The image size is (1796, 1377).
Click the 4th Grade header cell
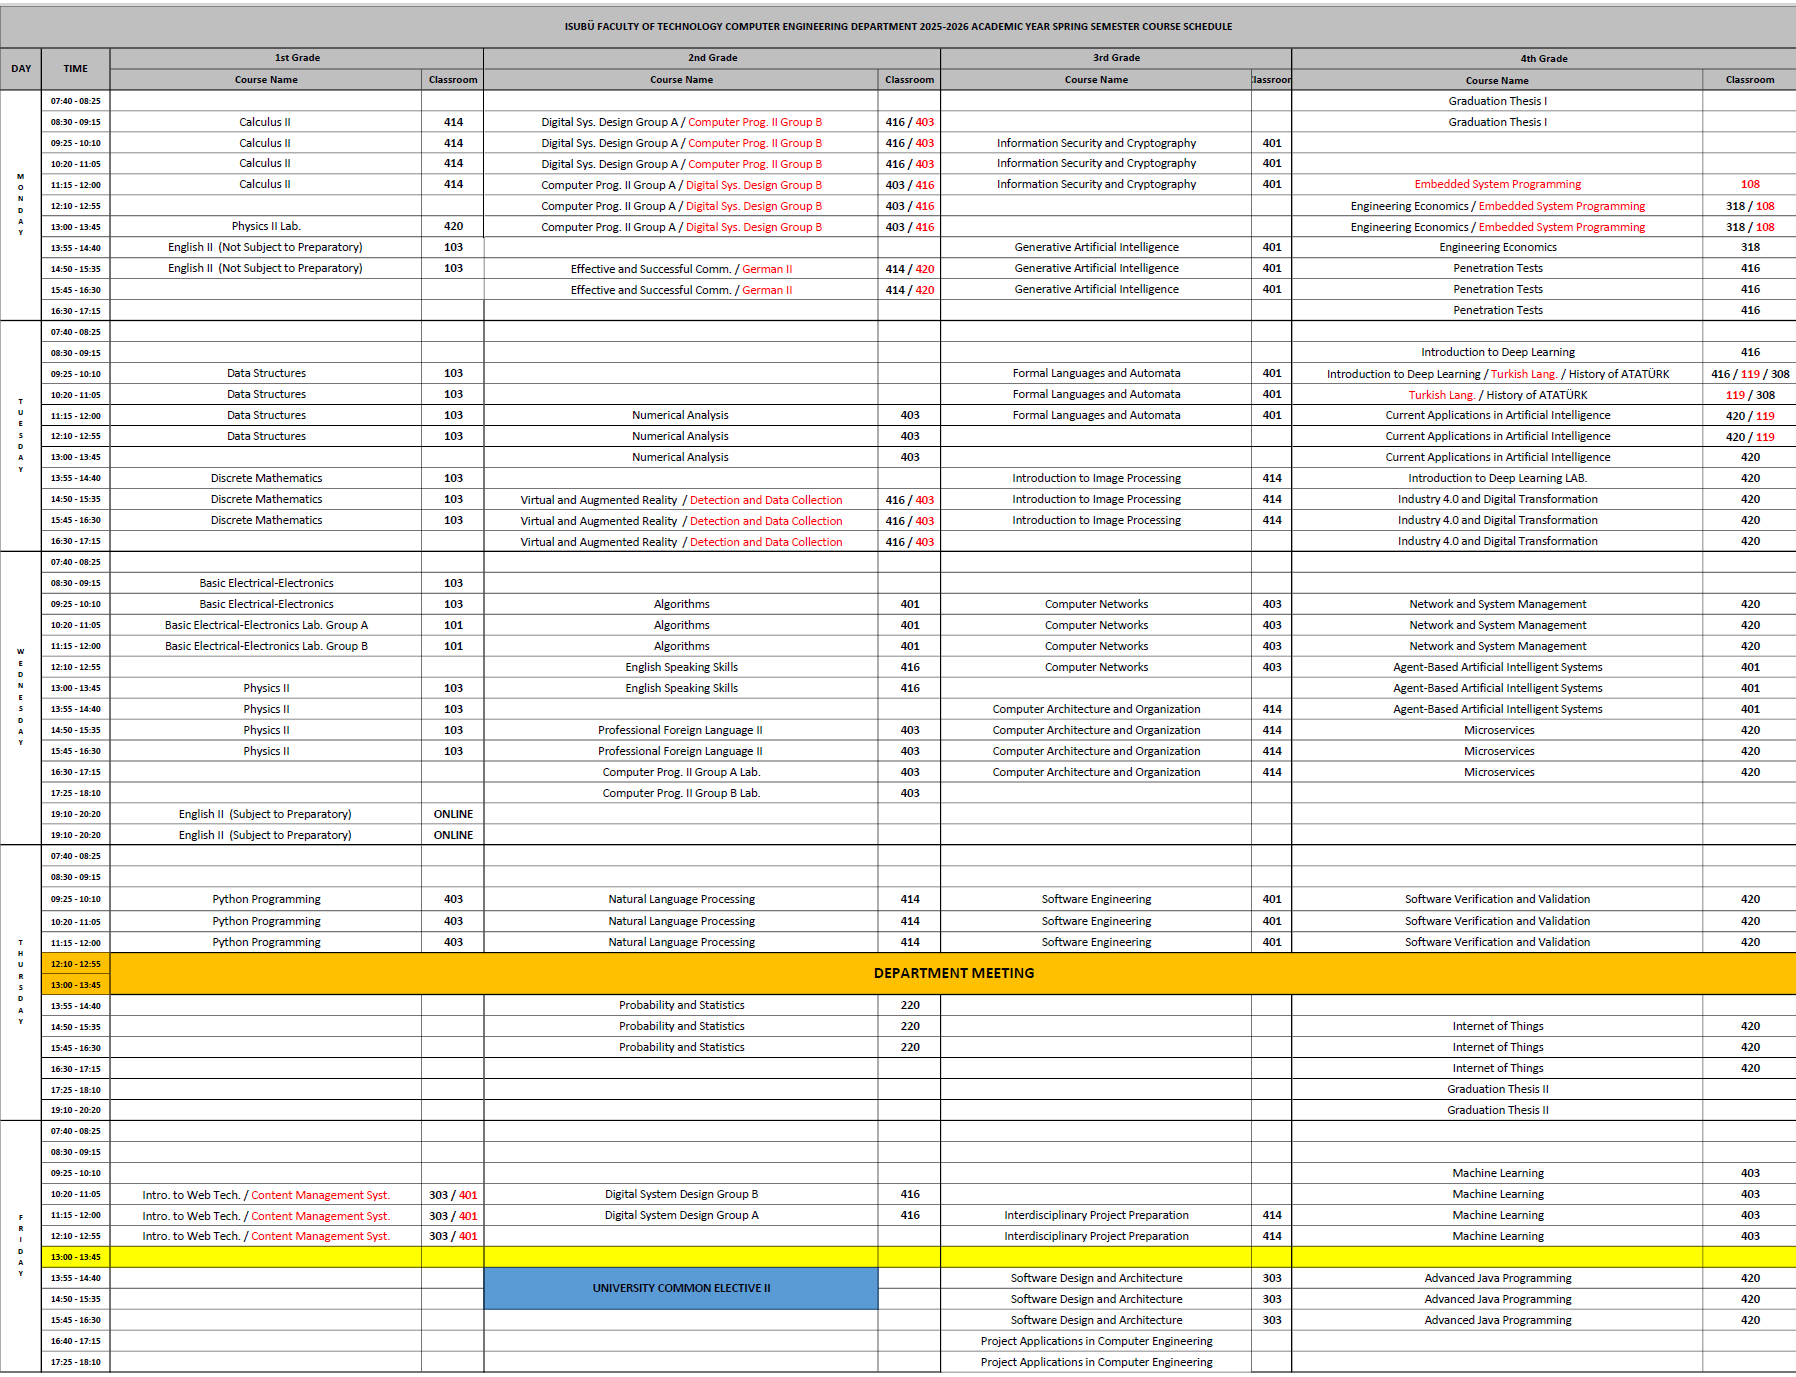1543,59
